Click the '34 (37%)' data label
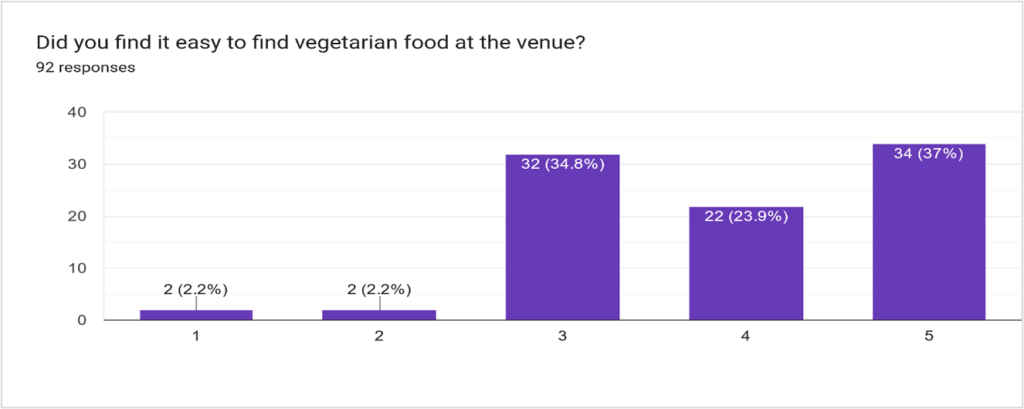Screen dimensions: 1024x409 [929, 153]
